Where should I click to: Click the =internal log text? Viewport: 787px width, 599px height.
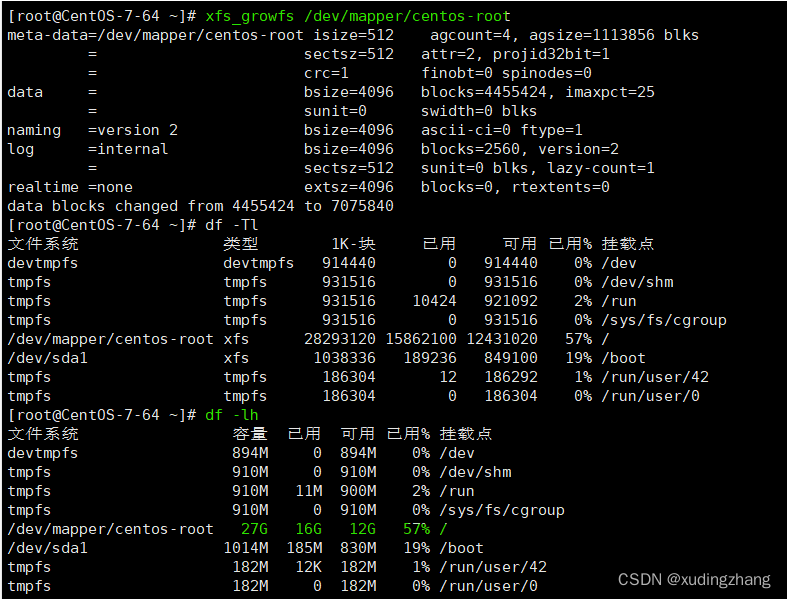128,149
